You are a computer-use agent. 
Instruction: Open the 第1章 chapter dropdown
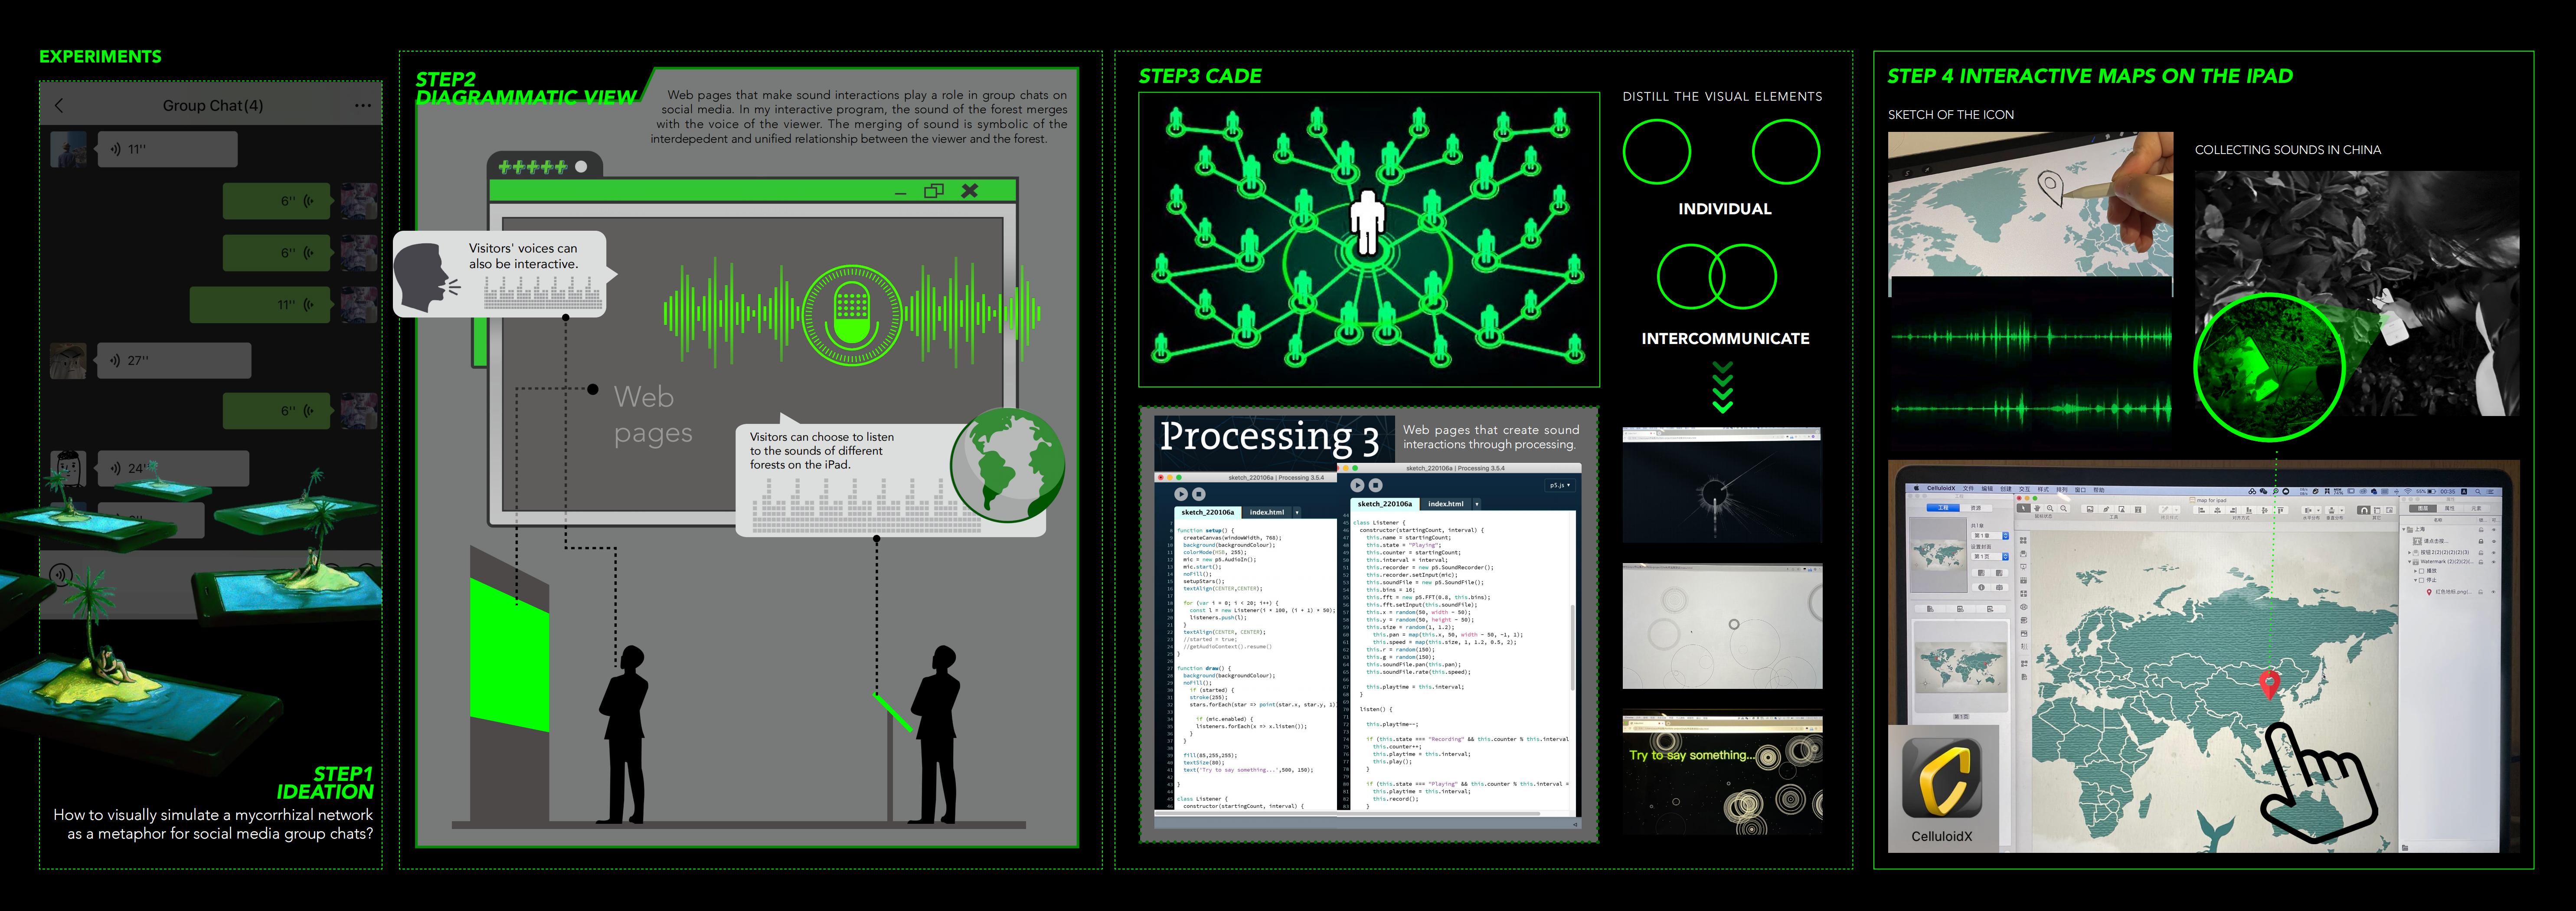coord(1990,536)
